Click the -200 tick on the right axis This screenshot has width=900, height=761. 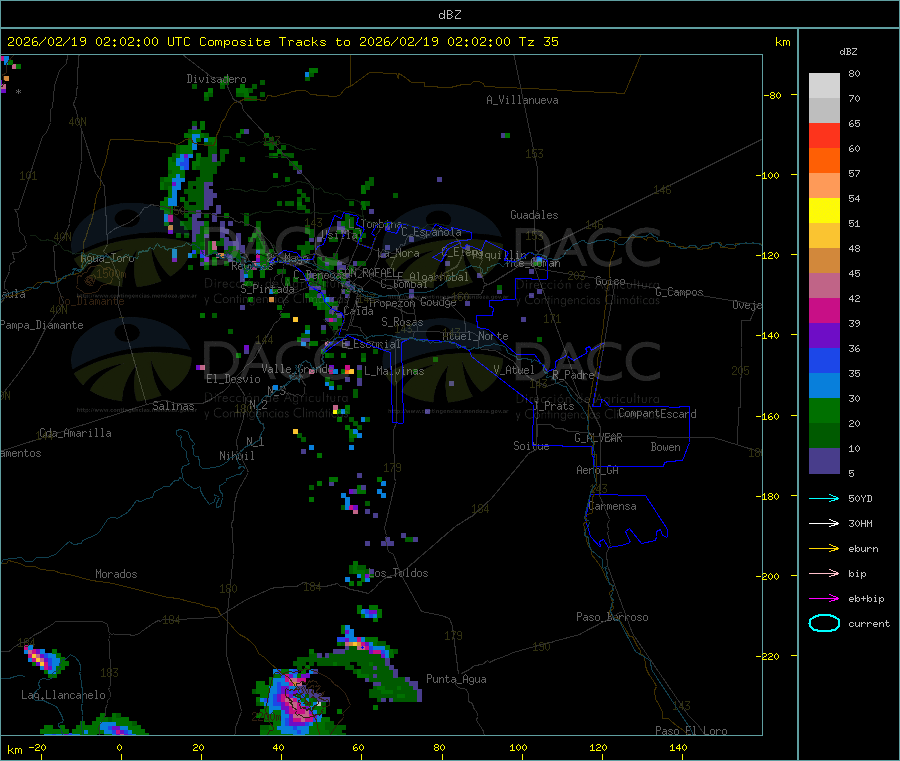click(770, 576)
